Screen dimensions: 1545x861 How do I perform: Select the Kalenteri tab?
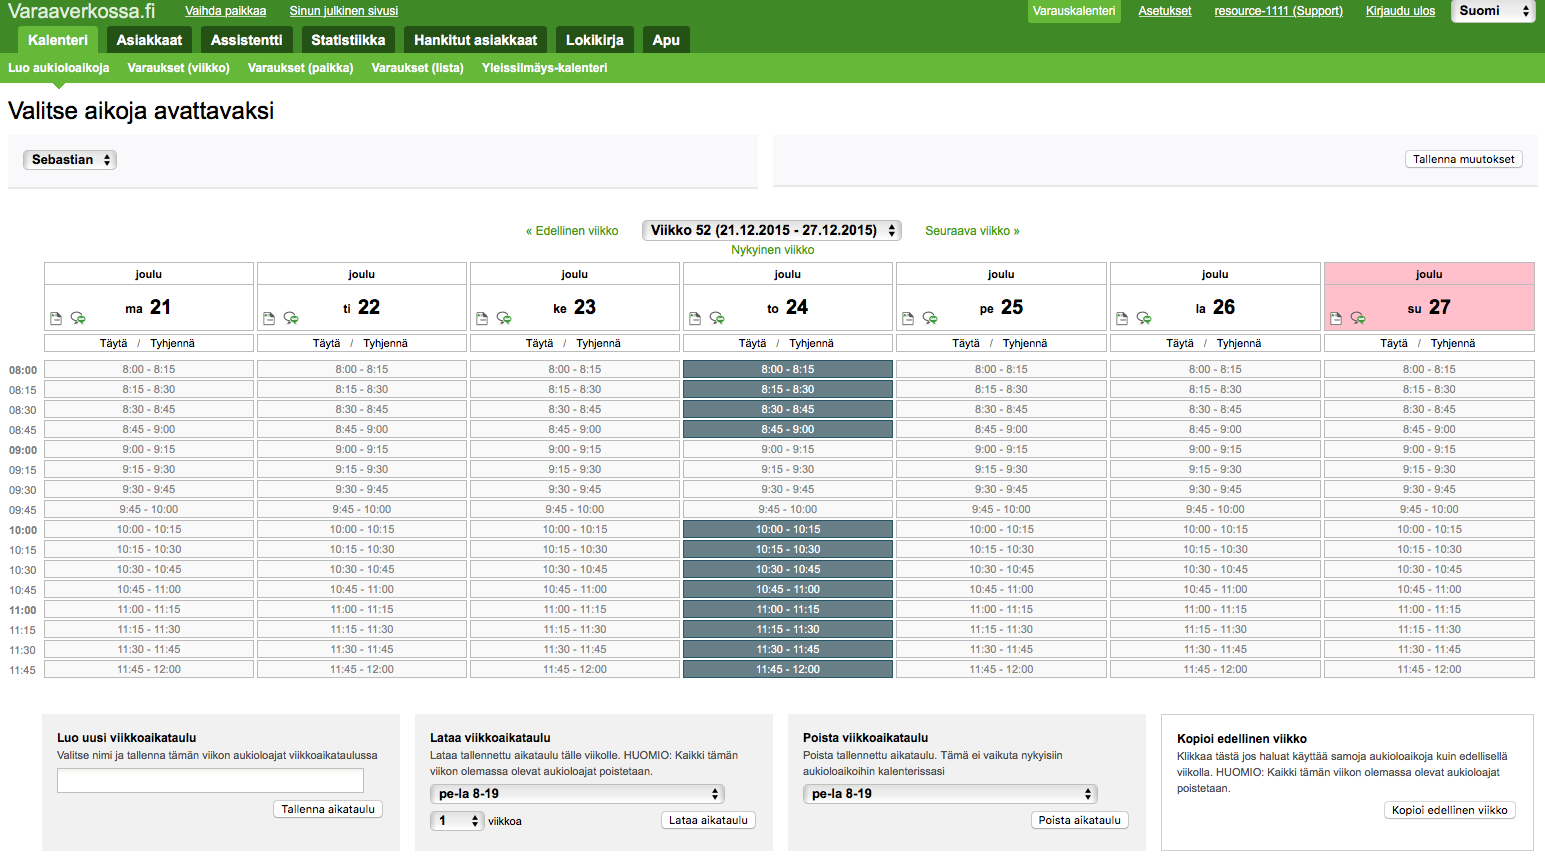point(58,40)
